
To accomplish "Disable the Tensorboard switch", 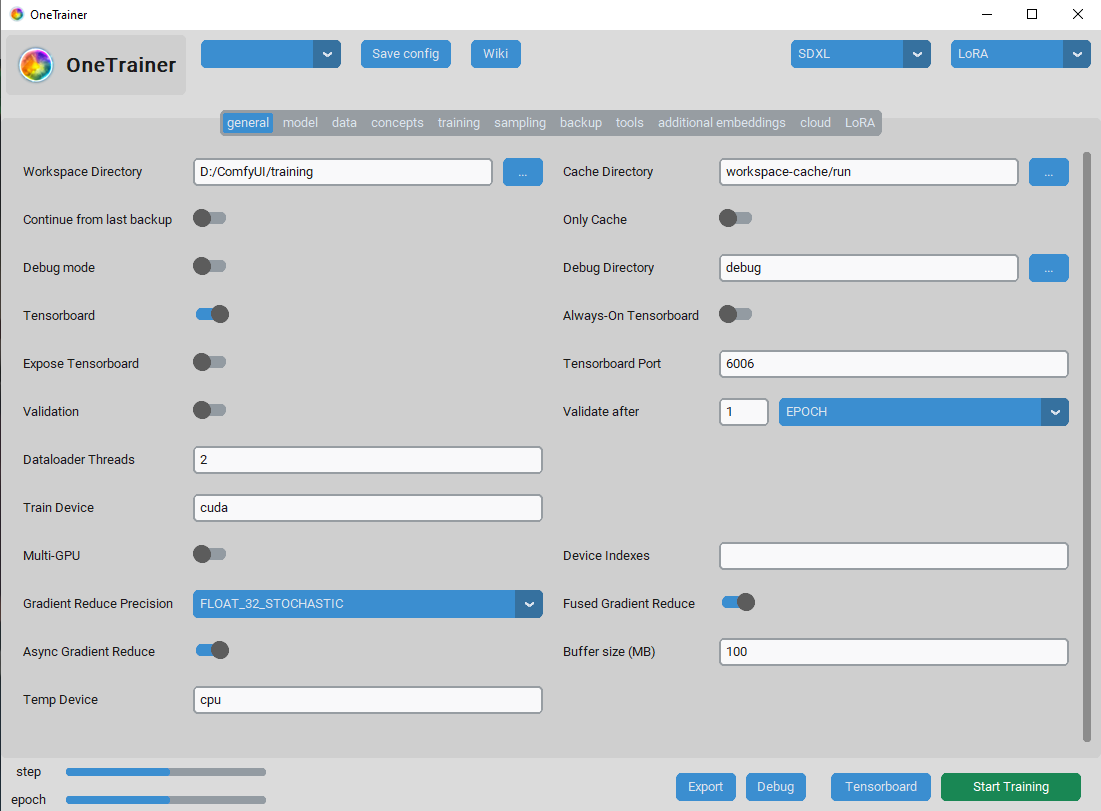I will (x=212, y=314).
